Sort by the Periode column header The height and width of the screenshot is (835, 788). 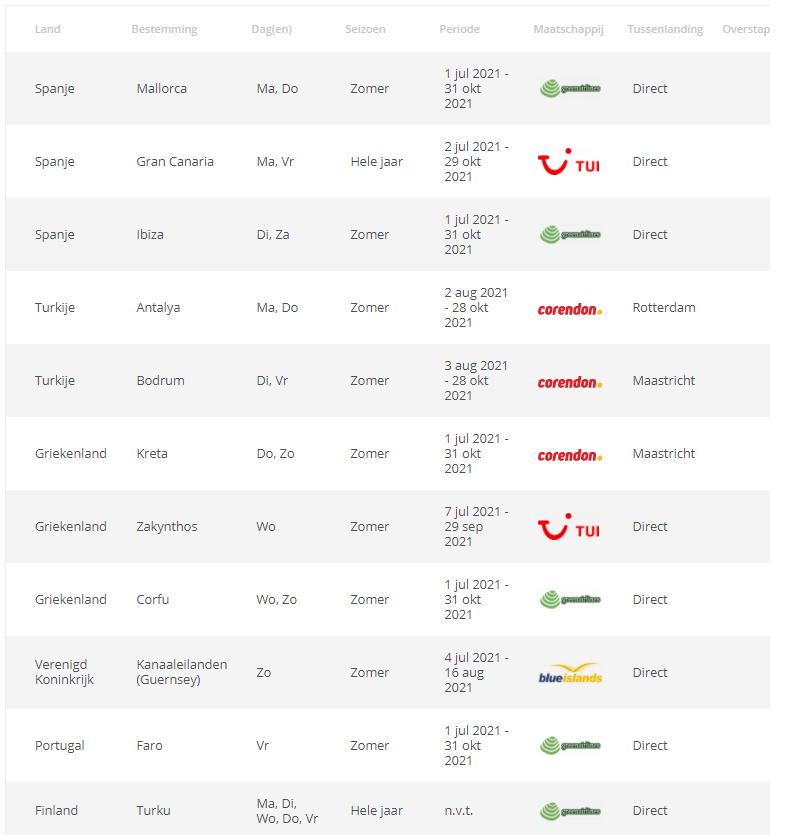point(459,29)
